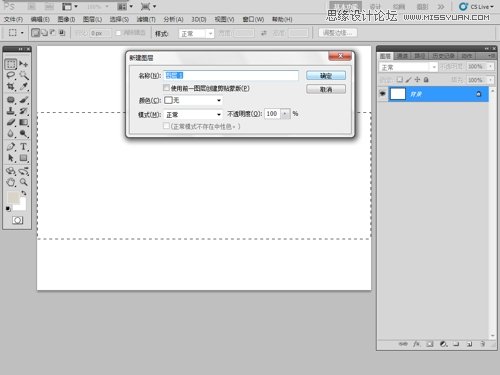Select the Pen tool
500x375 pixels.
pos(11,146)
